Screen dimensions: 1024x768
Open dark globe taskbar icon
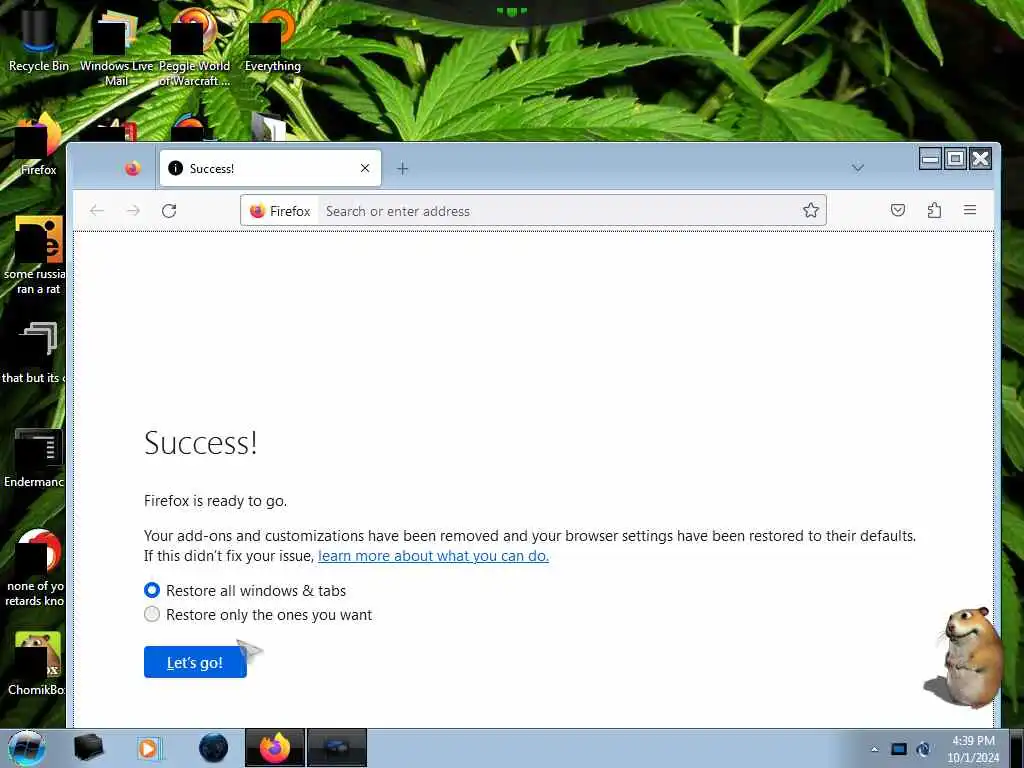[x=214, y=748]
